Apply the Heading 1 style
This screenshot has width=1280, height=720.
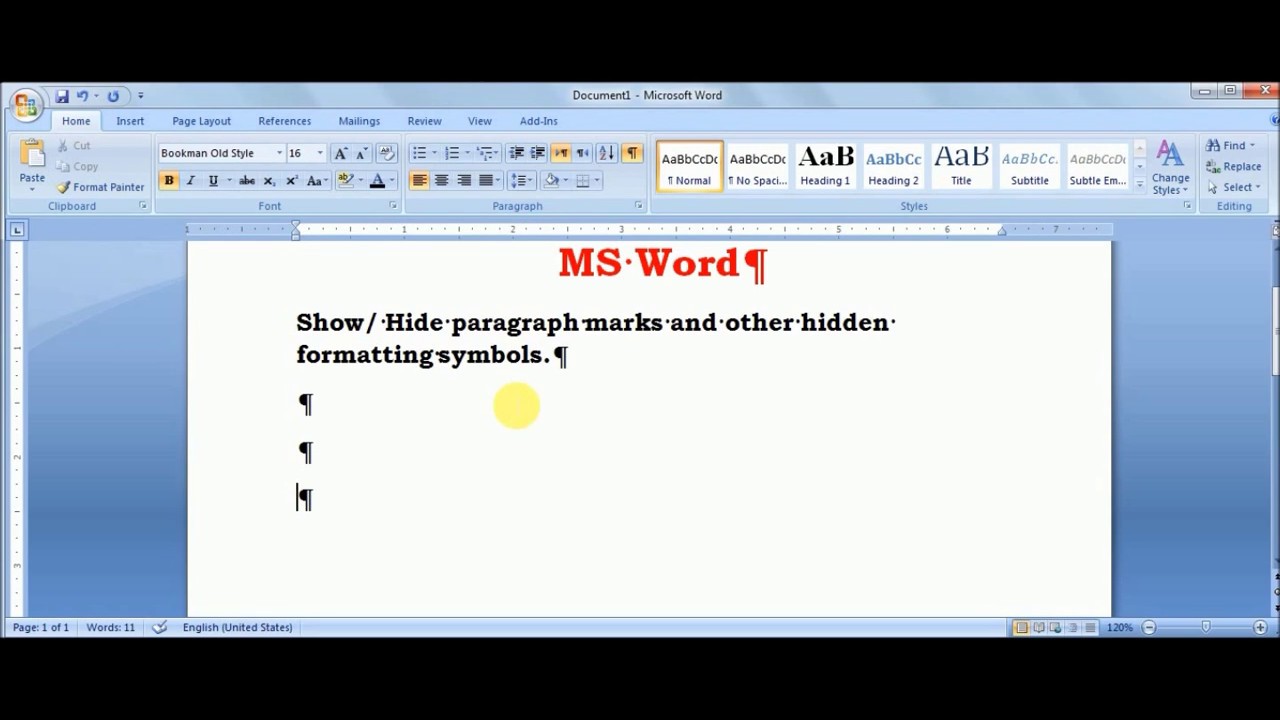[x=825, y=166]
